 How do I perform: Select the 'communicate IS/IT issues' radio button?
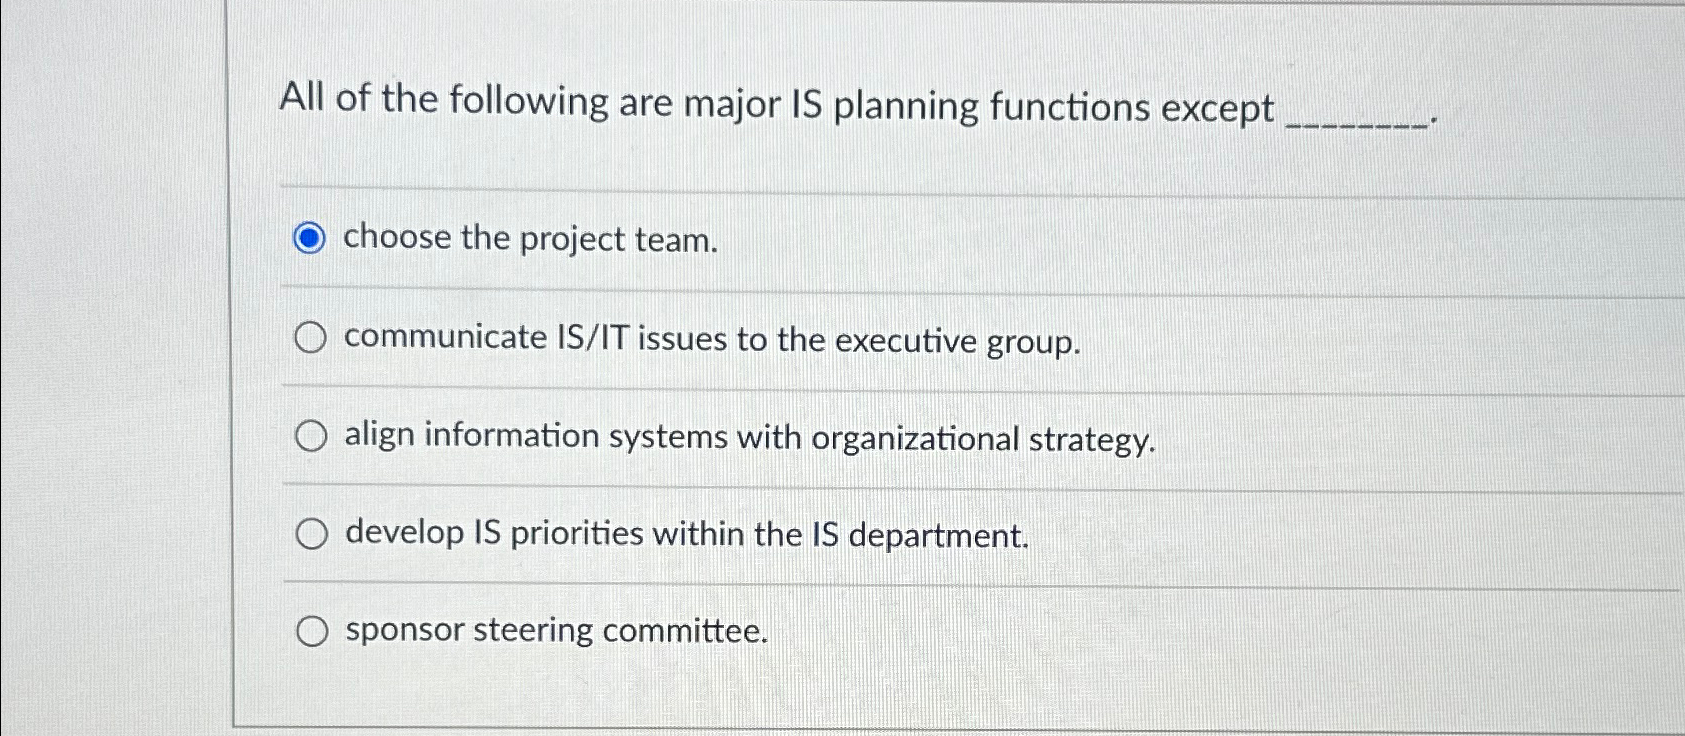click(x=311, y=338)
